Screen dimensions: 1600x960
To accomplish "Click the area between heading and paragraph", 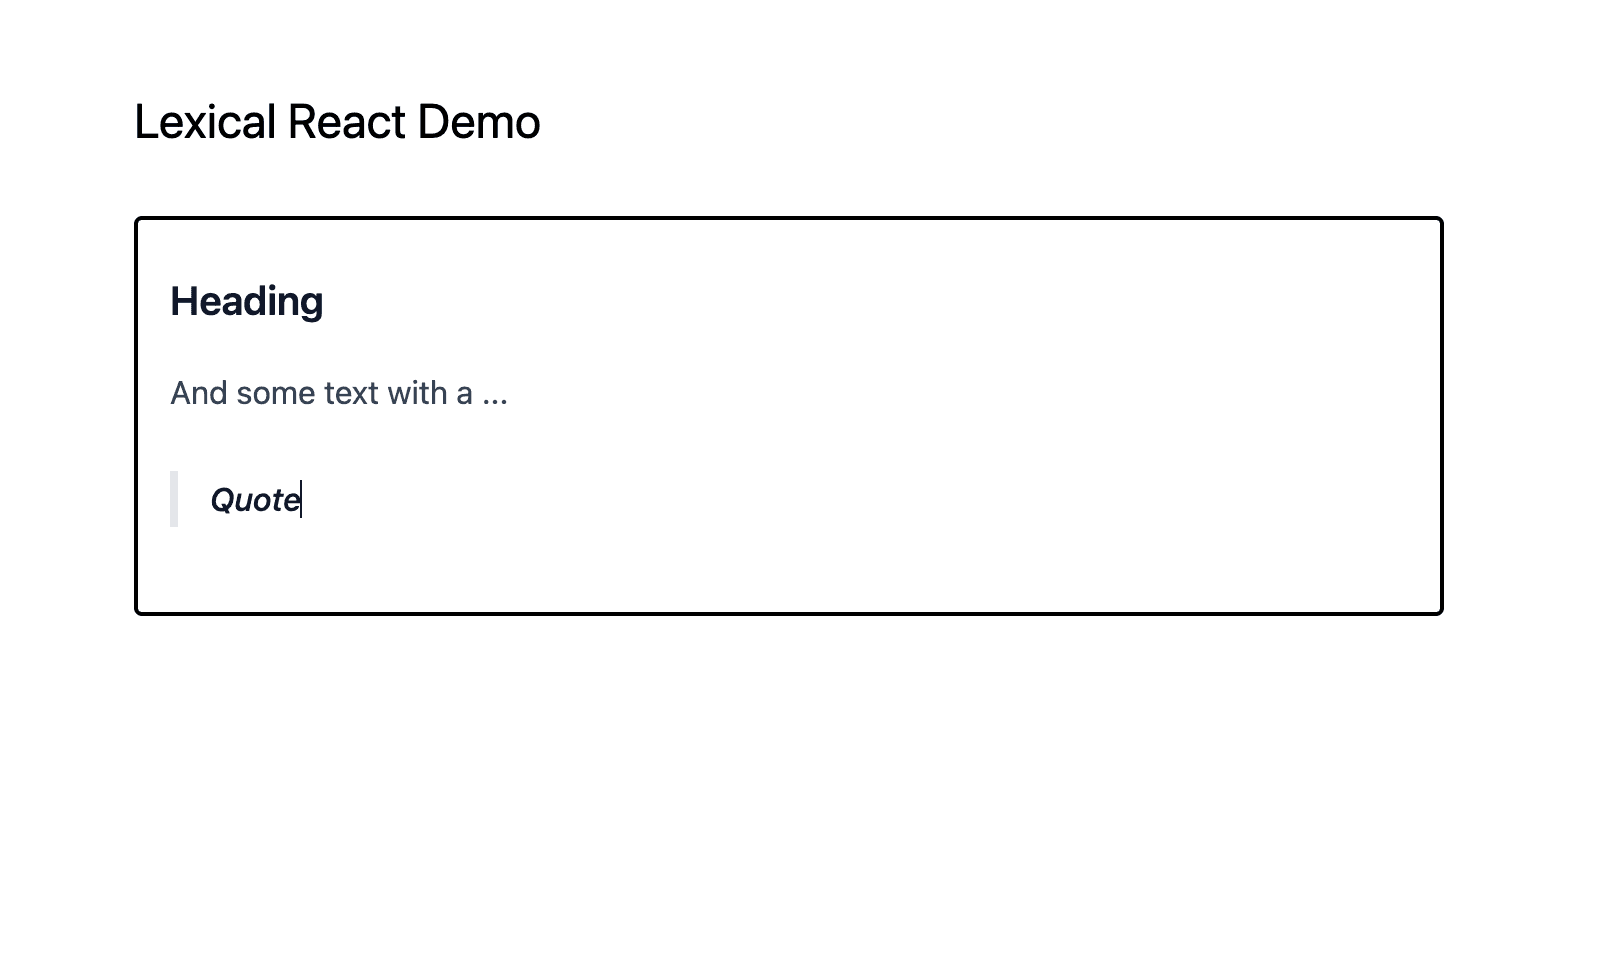I will click(x=400, y=345).
